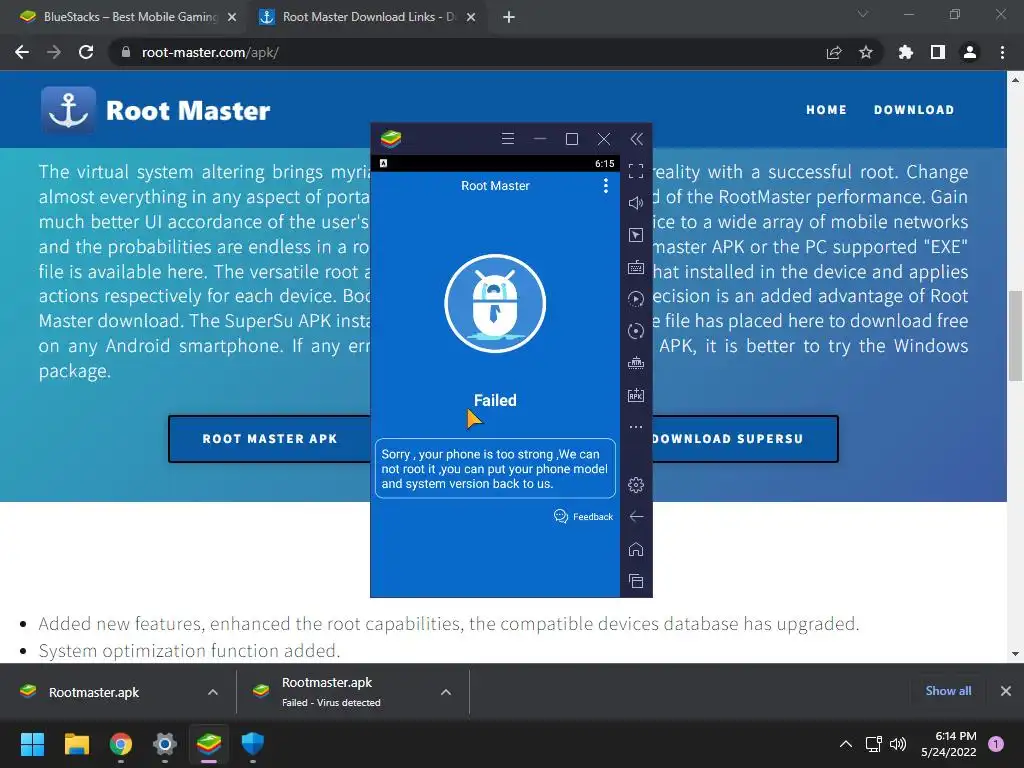The width and height of the screenshot is (1024, 768).
Task: Close the BlueStacks browser tab
Action: (x=232, y=18)
